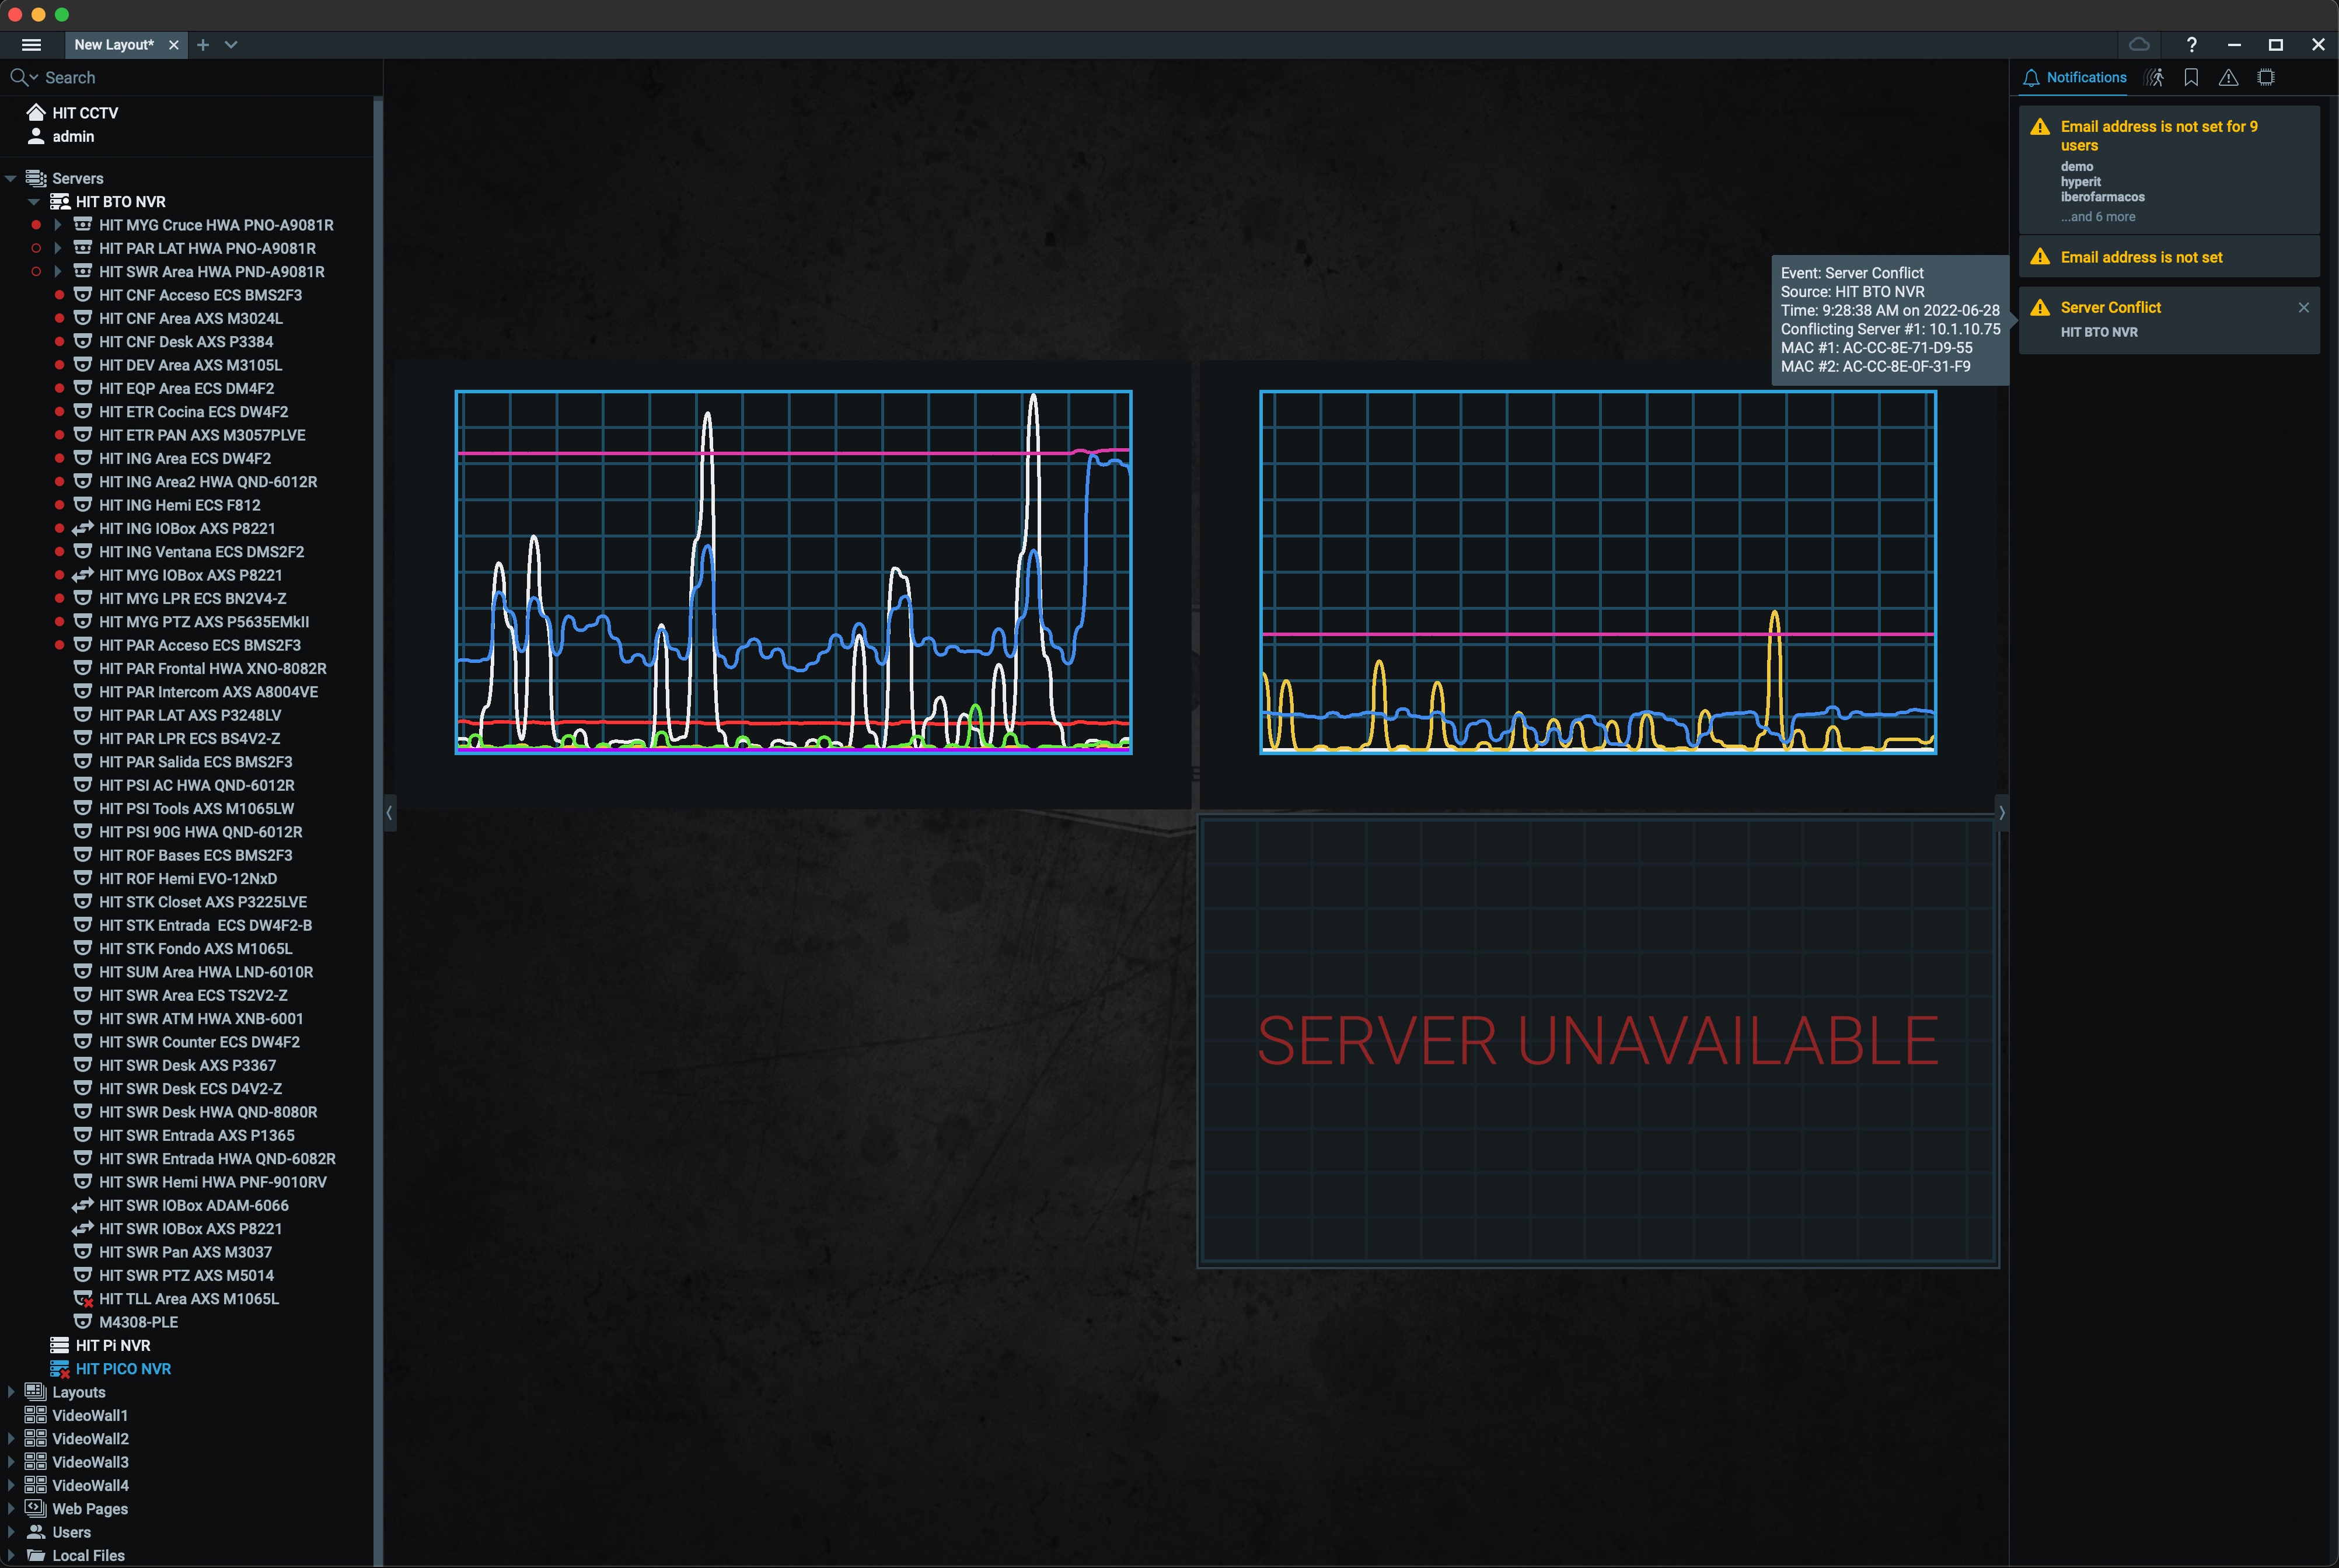Click the Layouts folder icon
Screen dimensions: 2339x1568
point(36,1392)
